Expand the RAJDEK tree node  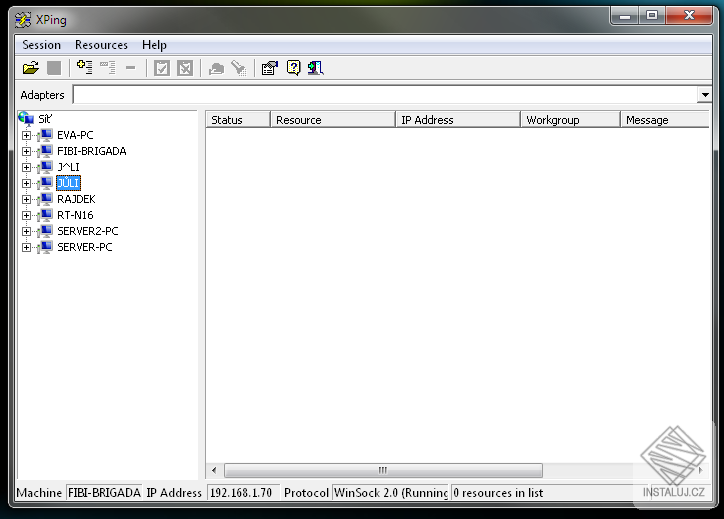pyautogui.click(x=26, y=199)
